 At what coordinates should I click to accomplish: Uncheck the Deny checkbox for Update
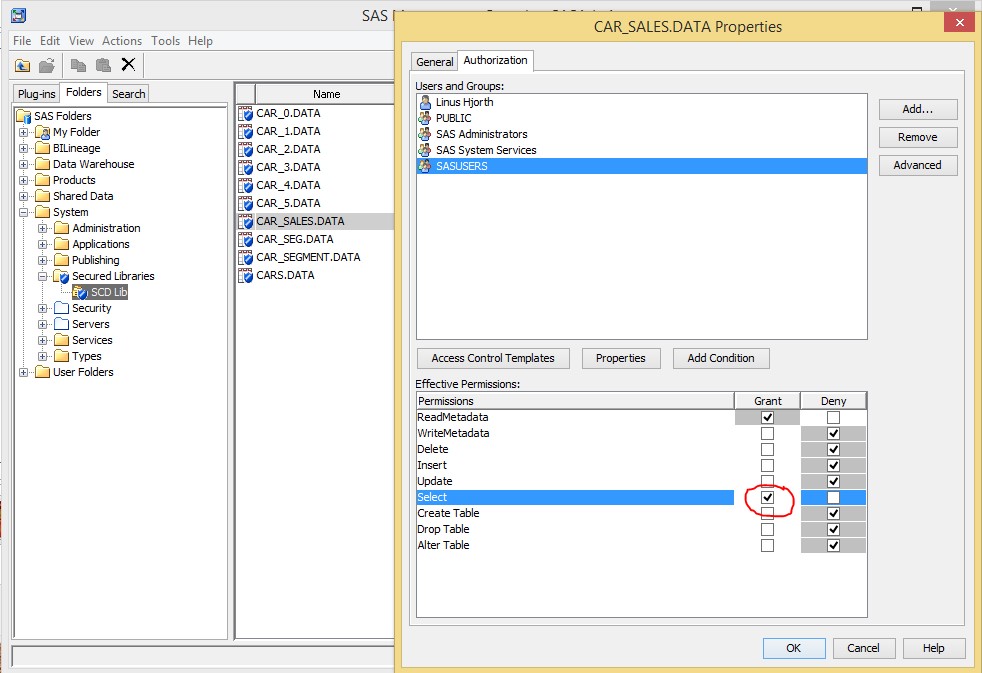833,481
